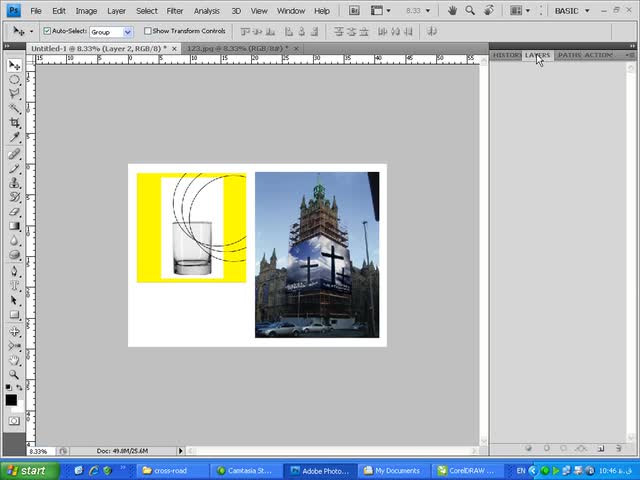This screenshot has width=640, height=480.
Task: Select the Rectangle shape tool
Action: [14, 314]
